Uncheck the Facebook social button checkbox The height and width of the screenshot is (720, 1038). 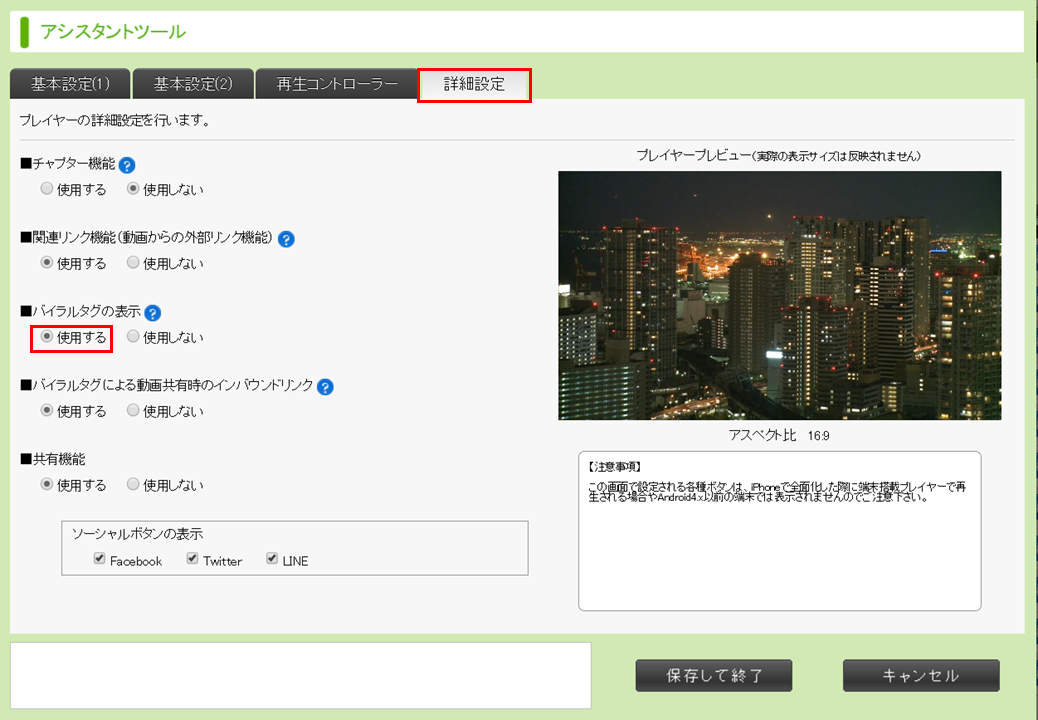100,559
